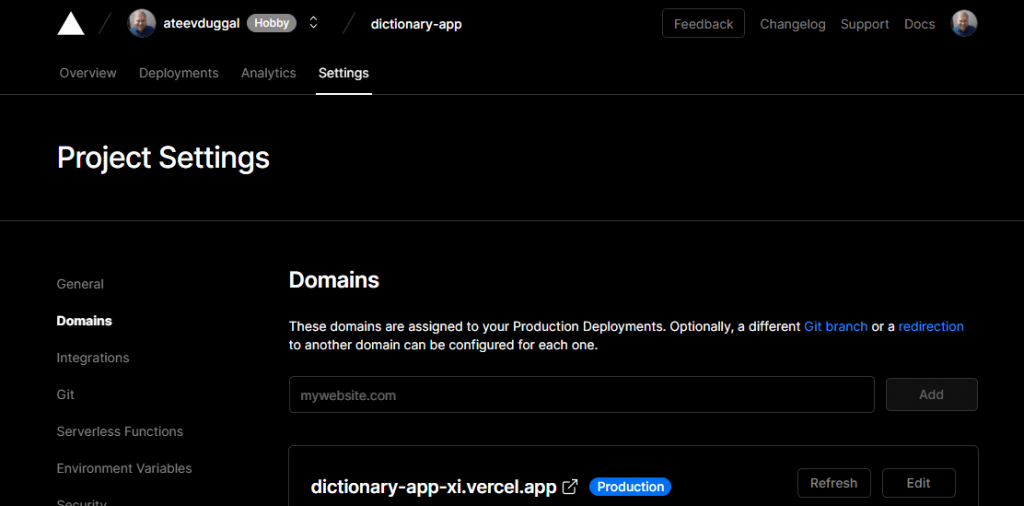This screenshot has height=506, width=1024.
Task: Click the Vercel triangle logo
Action: click(71, 24)
